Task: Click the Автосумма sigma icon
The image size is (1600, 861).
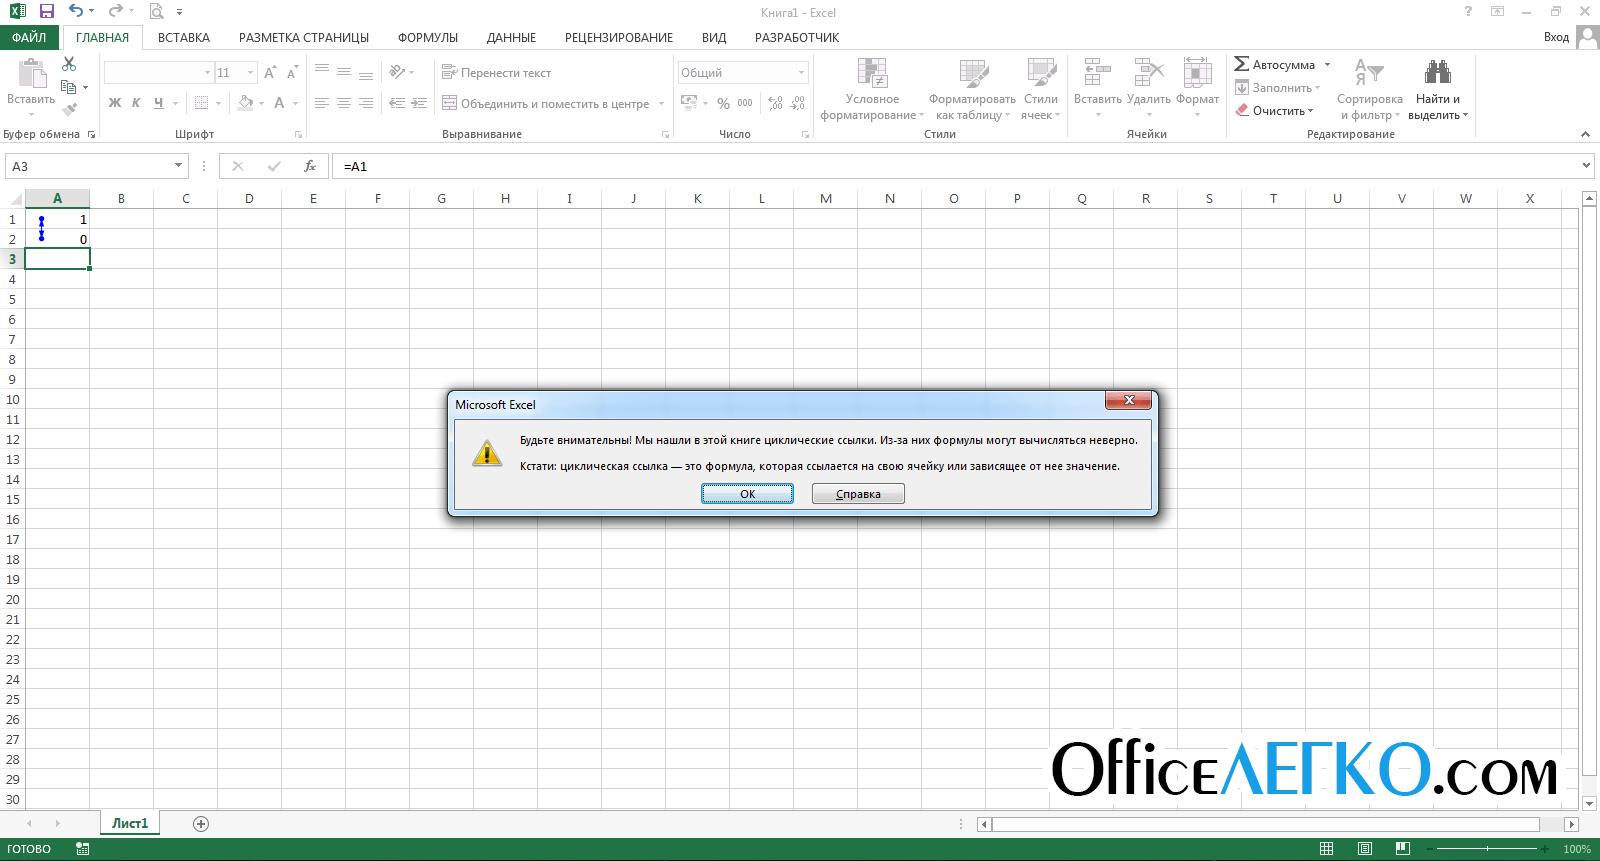Action: point(1241,64)
